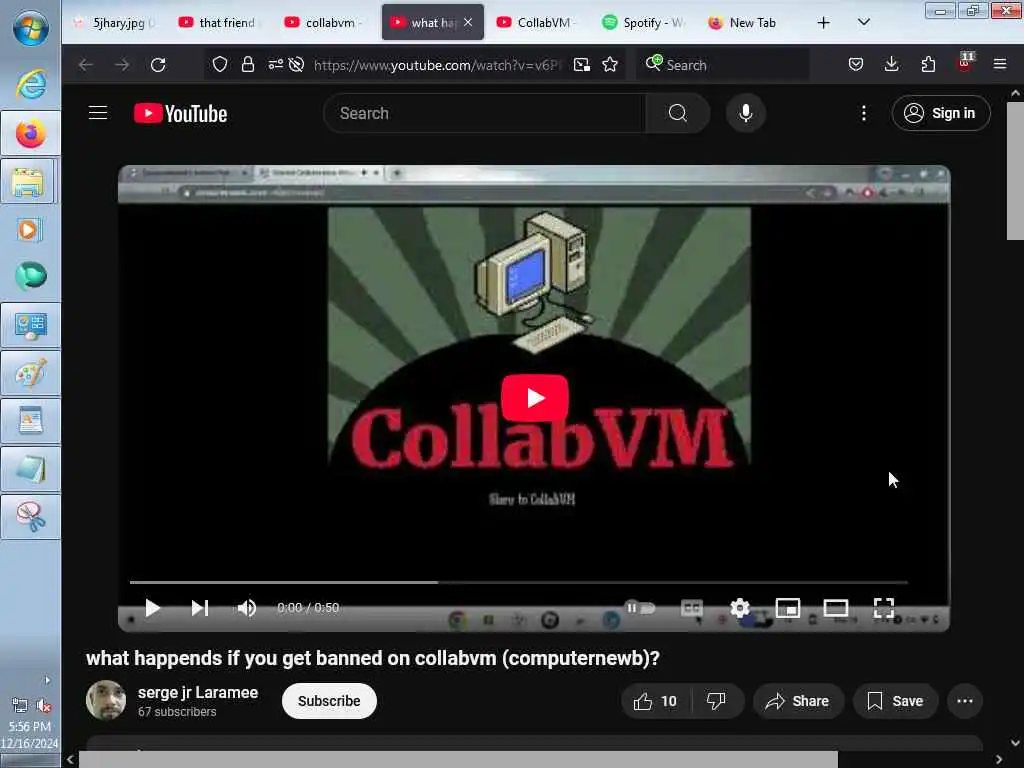Open Windows Explorer from the taskbar
This screenshot has height=768, width=1024.
pyautogui.click(x=28, y=182)
